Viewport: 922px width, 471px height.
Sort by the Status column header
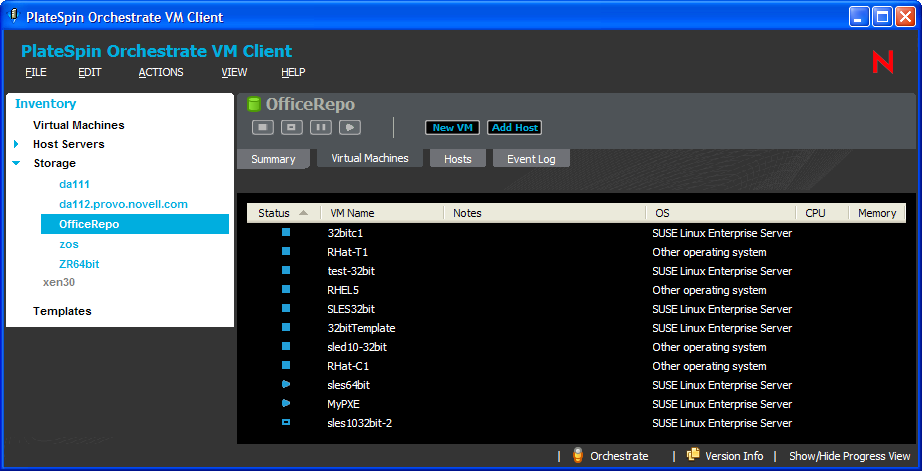(x=284, y=213)
